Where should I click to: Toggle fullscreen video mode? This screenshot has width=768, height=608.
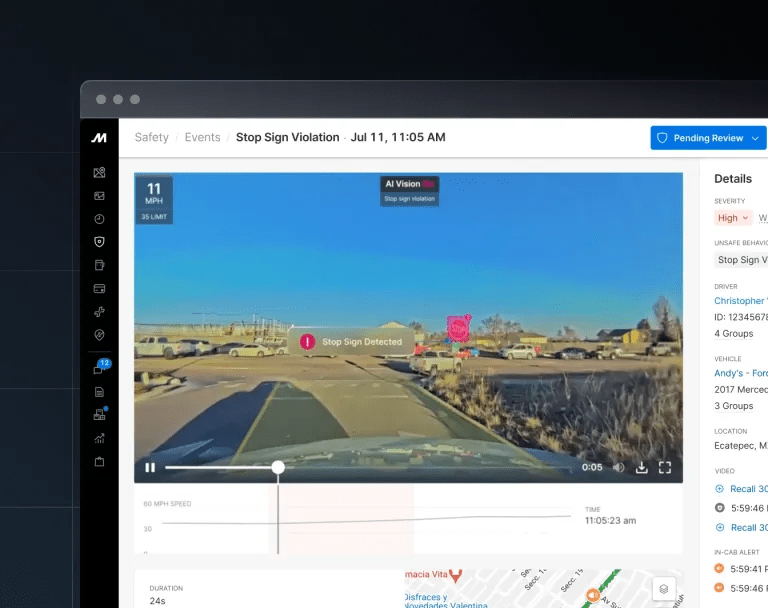(664, 467)
